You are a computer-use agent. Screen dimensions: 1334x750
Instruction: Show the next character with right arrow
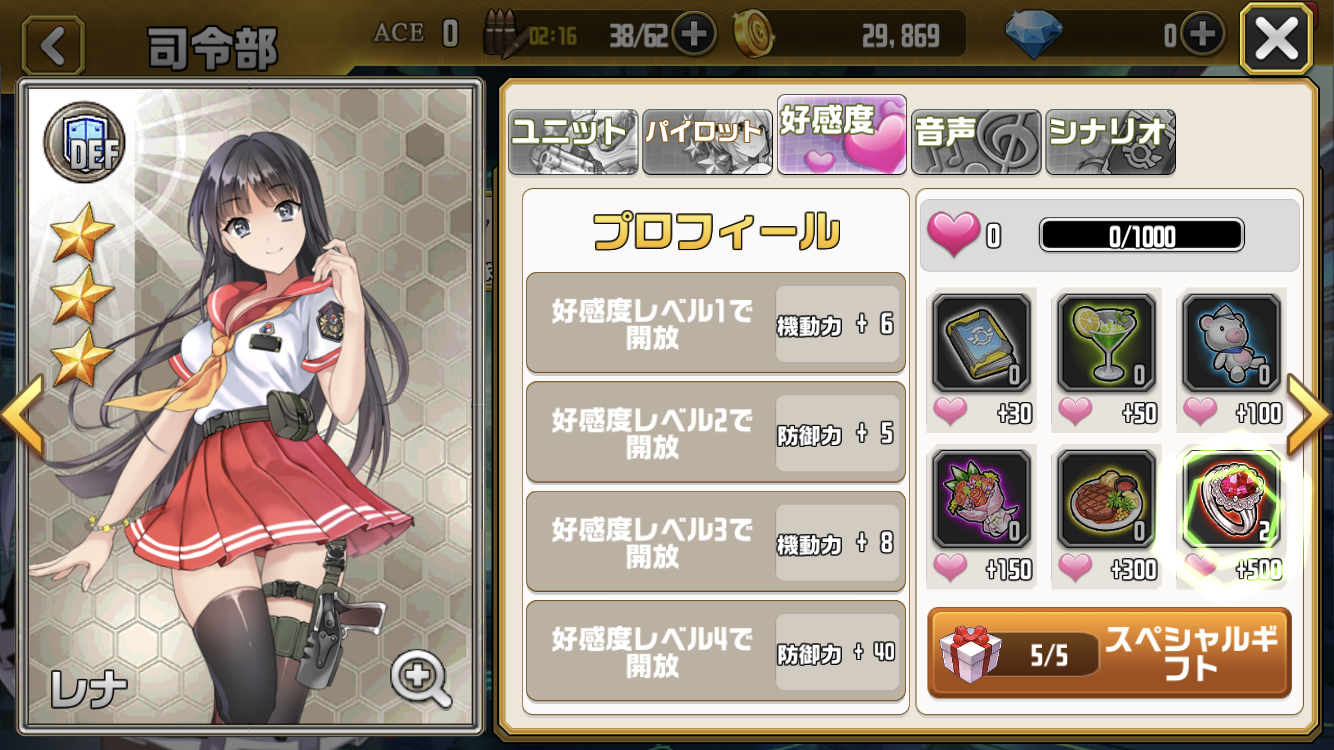[1310, 415]
